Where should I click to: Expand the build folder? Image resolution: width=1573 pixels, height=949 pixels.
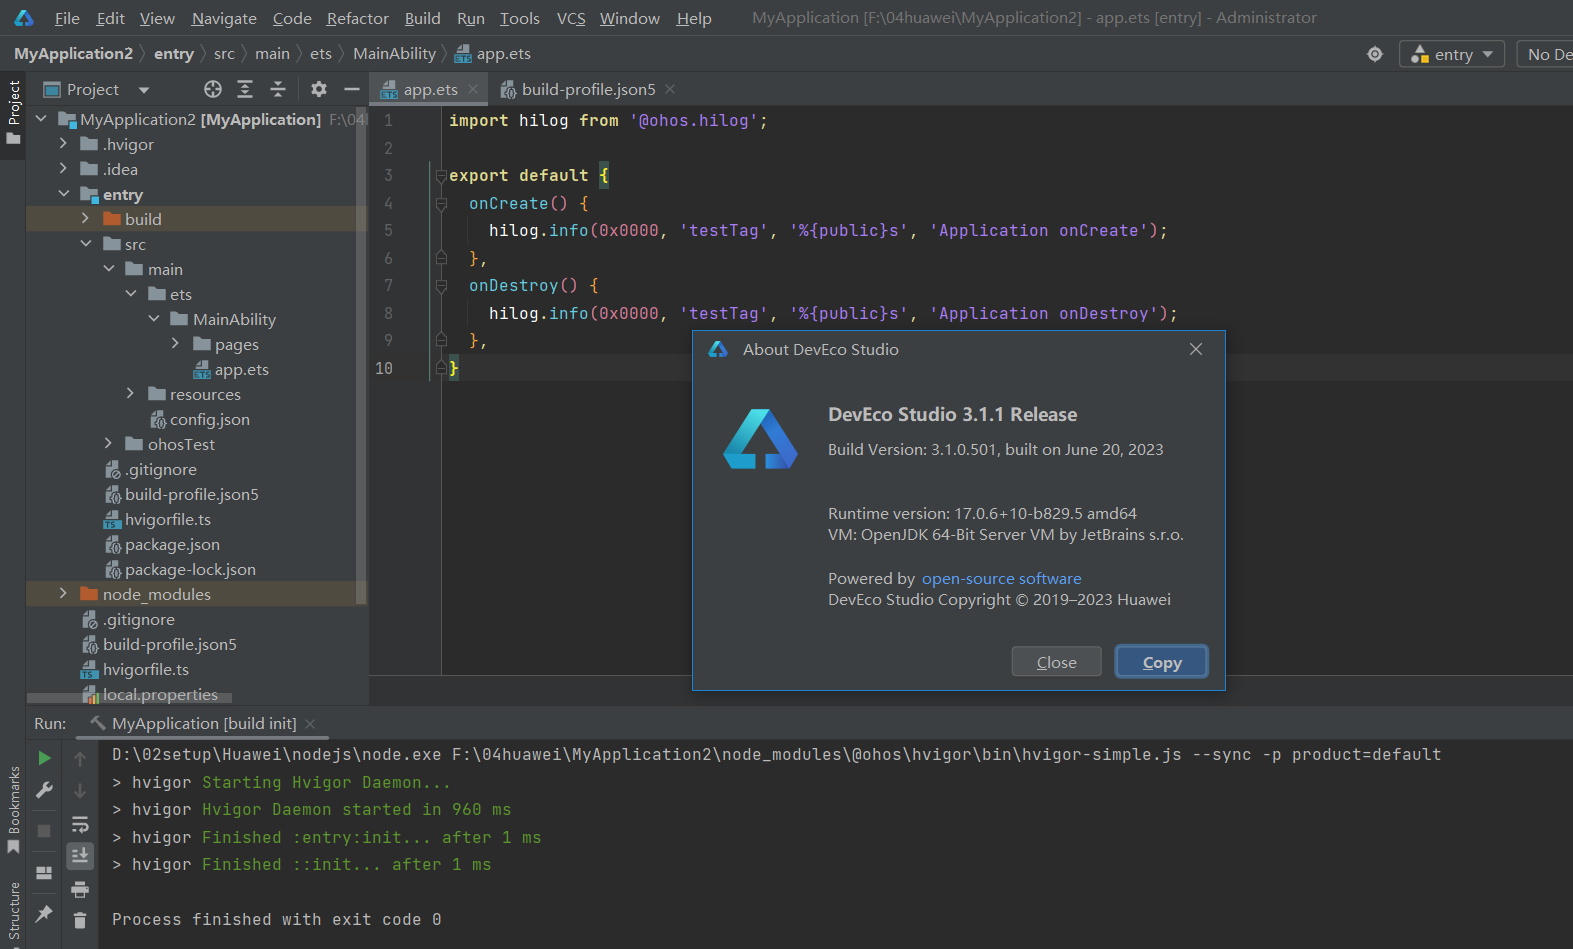(x=85, y=218)
